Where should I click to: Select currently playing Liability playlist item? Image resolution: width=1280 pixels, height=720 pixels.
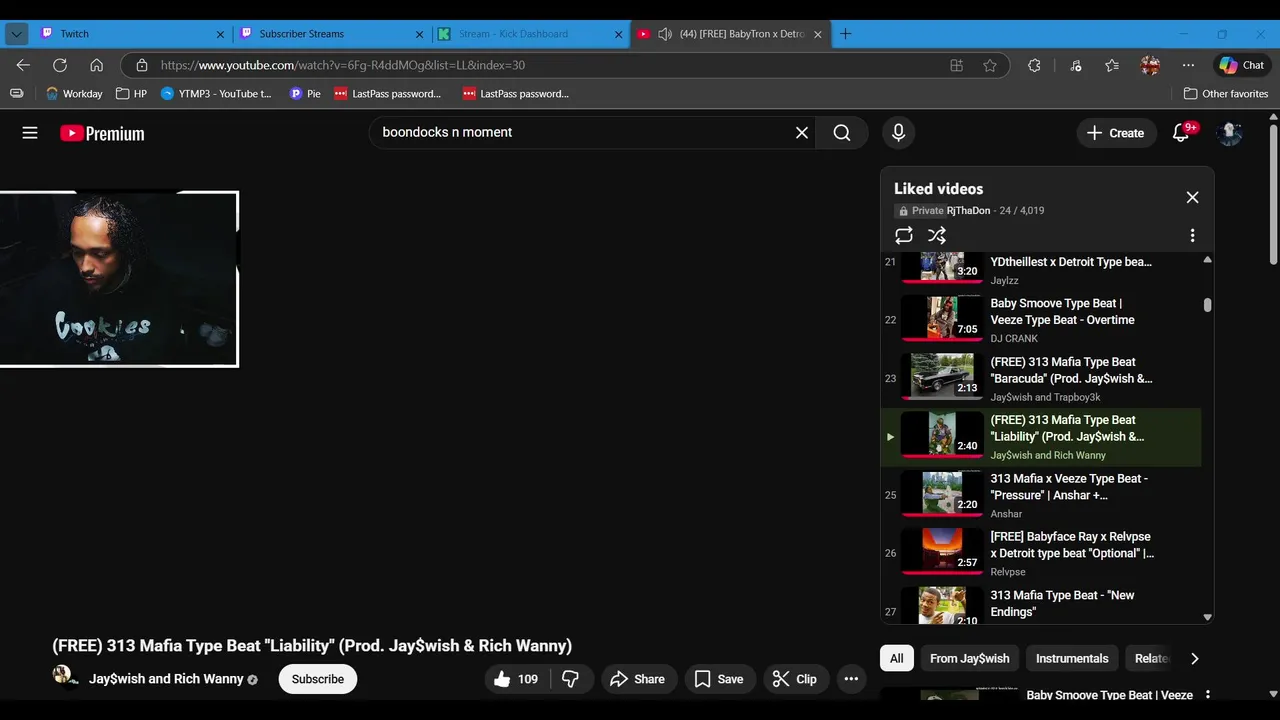coord(1041,437)
